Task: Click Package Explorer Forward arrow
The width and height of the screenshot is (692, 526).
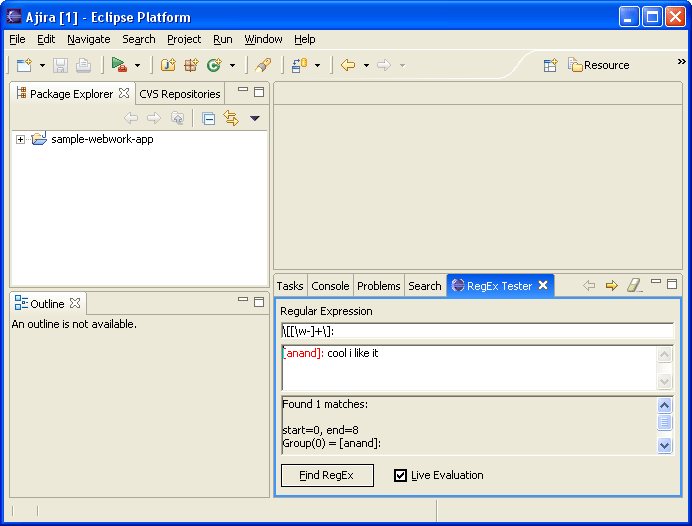Action: (x=154, y=118)
